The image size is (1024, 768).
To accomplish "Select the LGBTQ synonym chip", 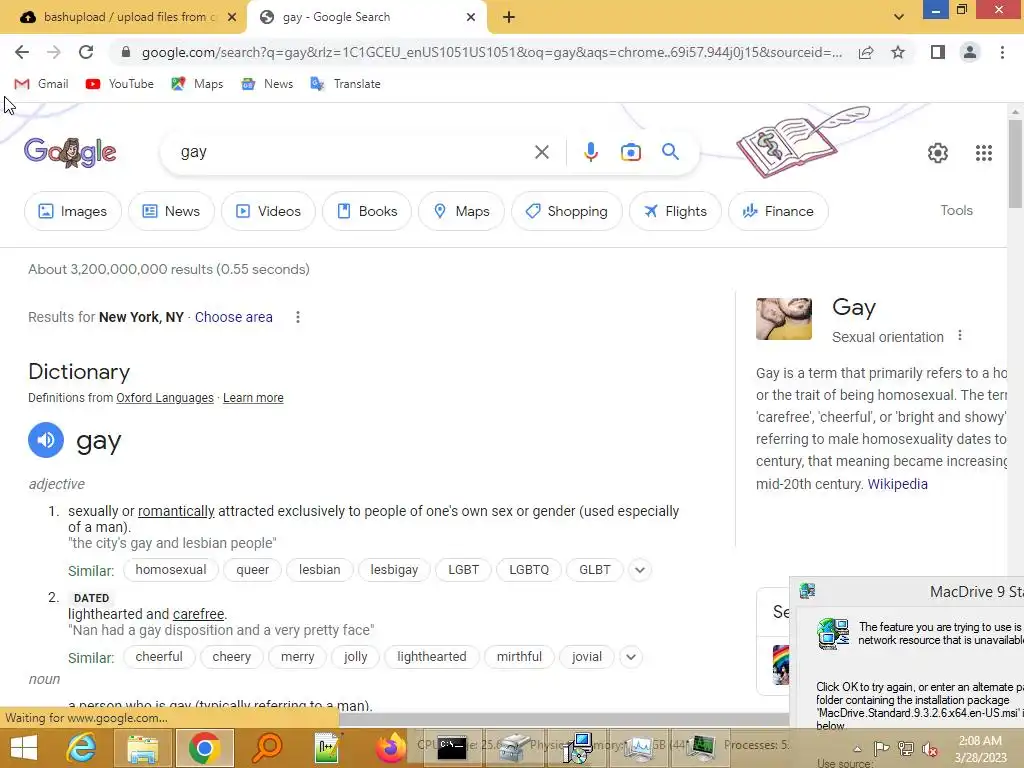I will point(529,569).
